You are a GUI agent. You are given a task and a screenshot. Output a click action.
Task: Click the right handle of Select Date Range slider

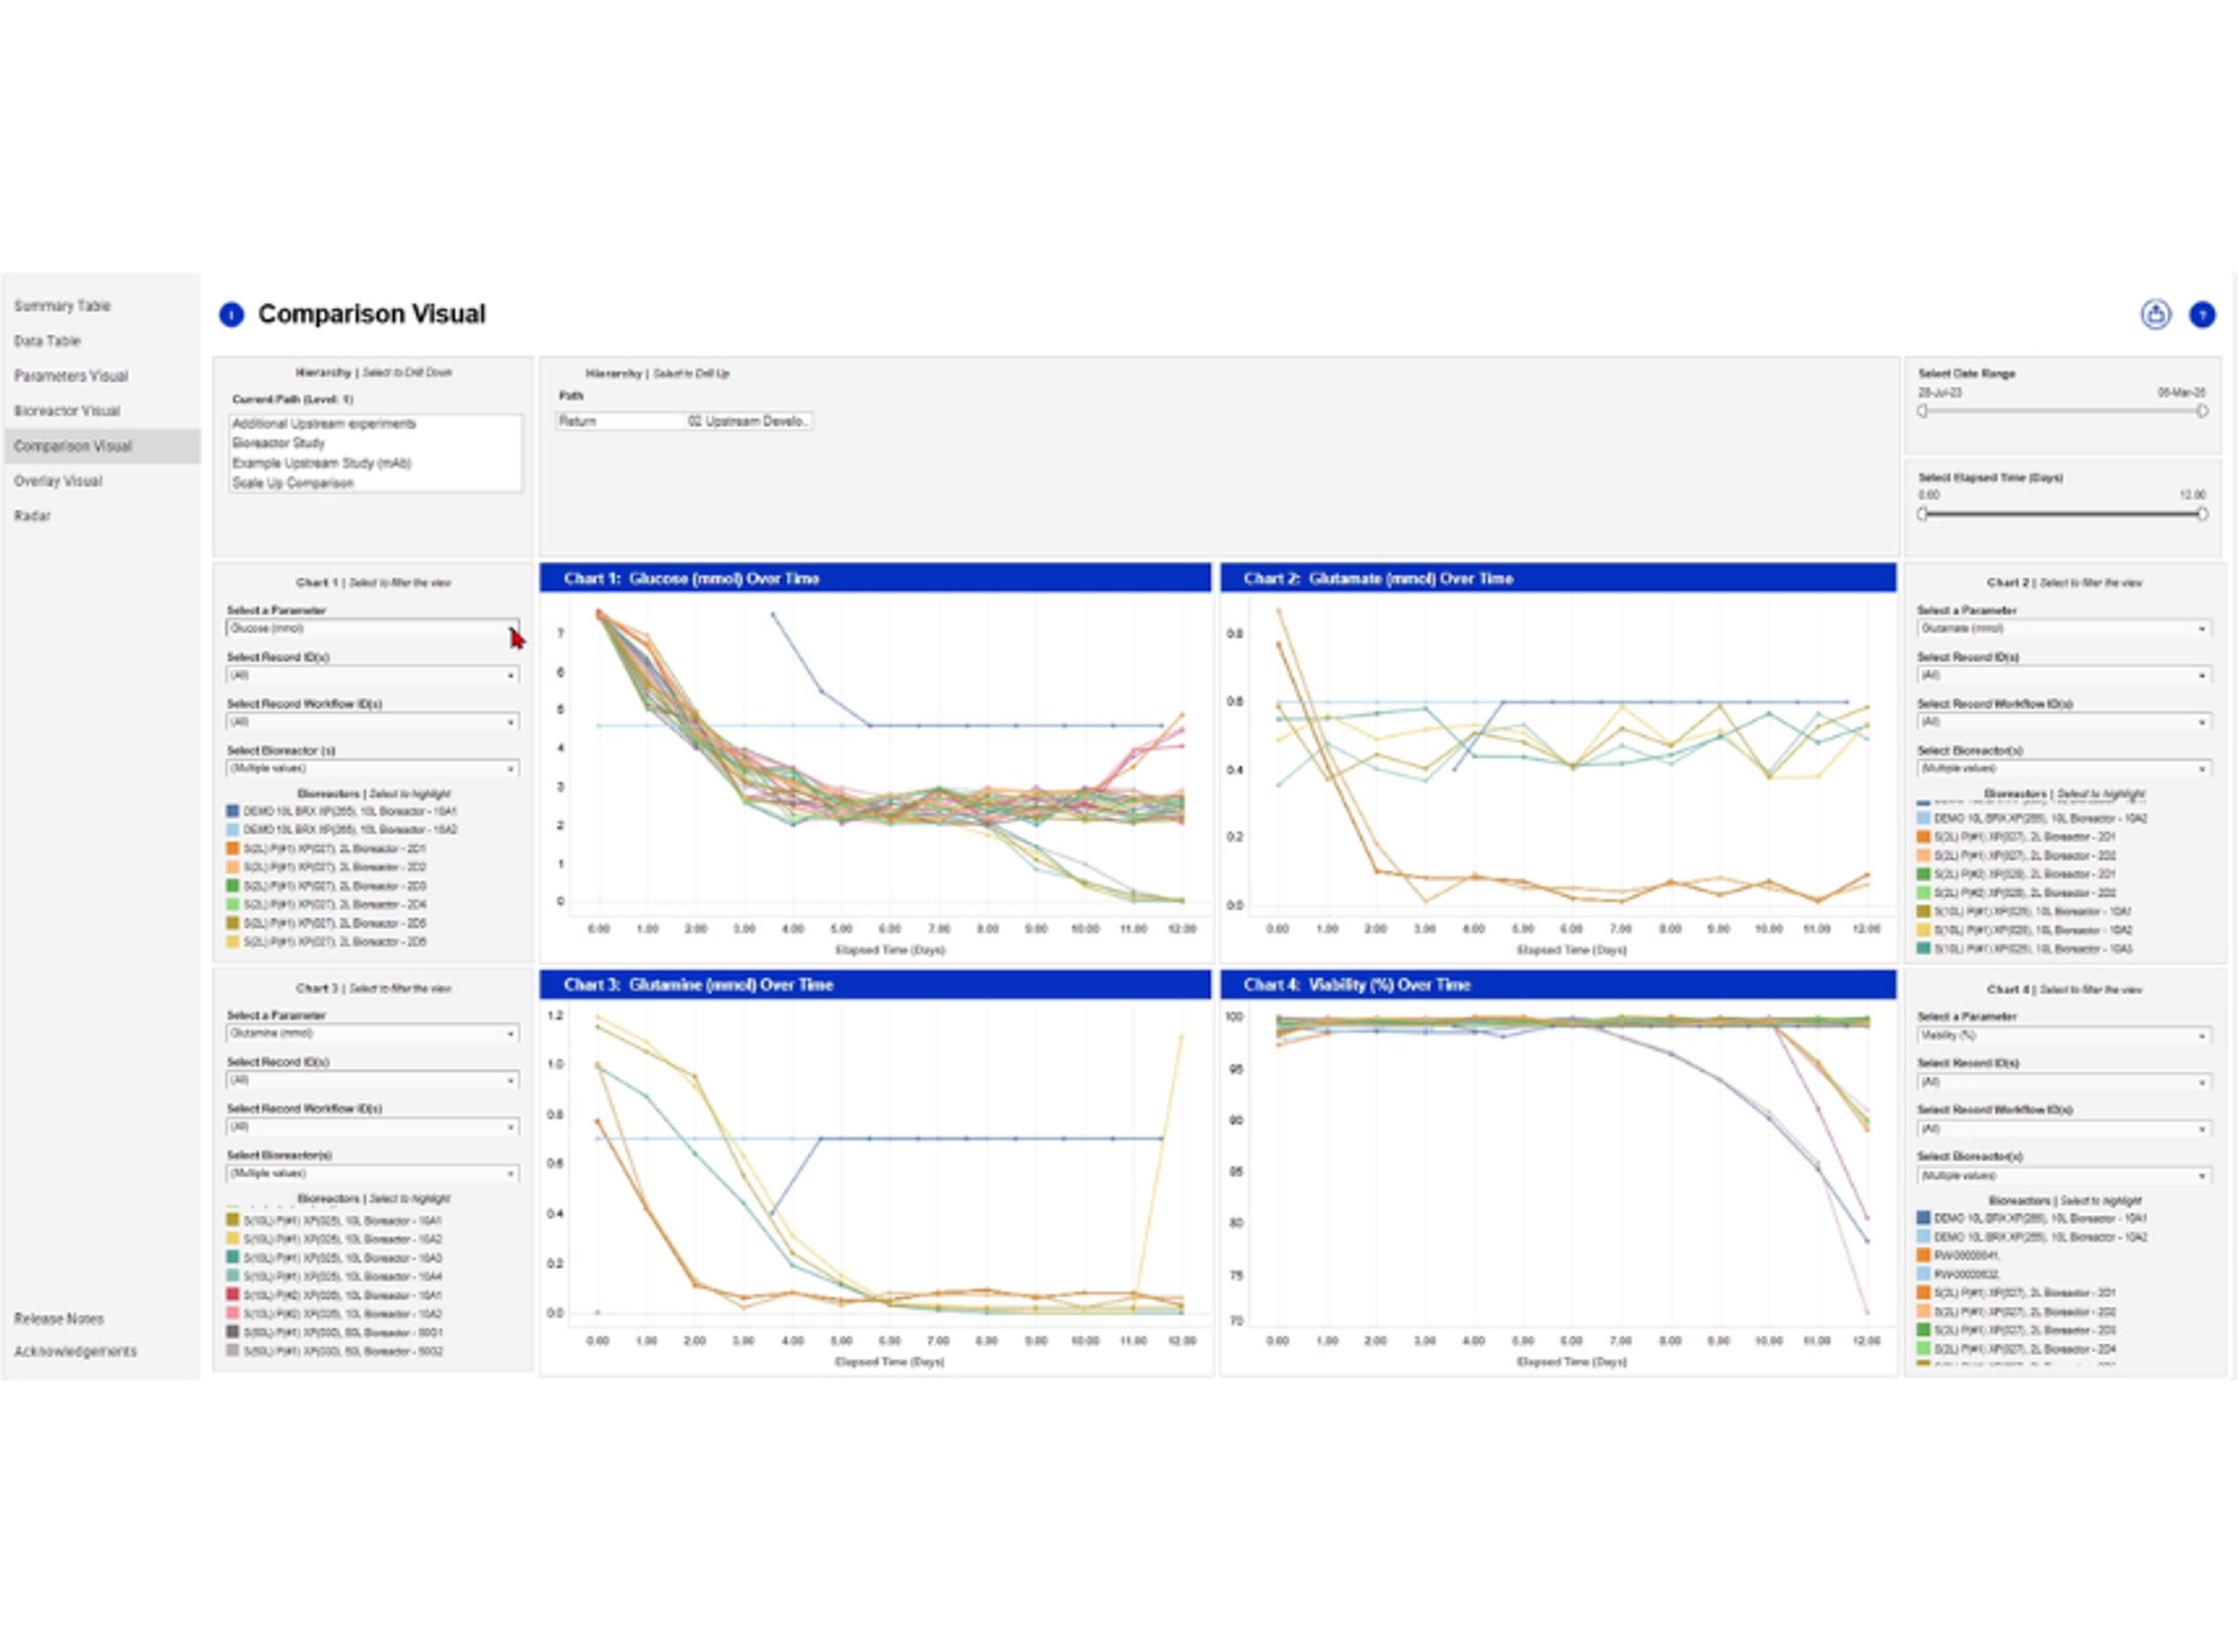[2202, 412]
